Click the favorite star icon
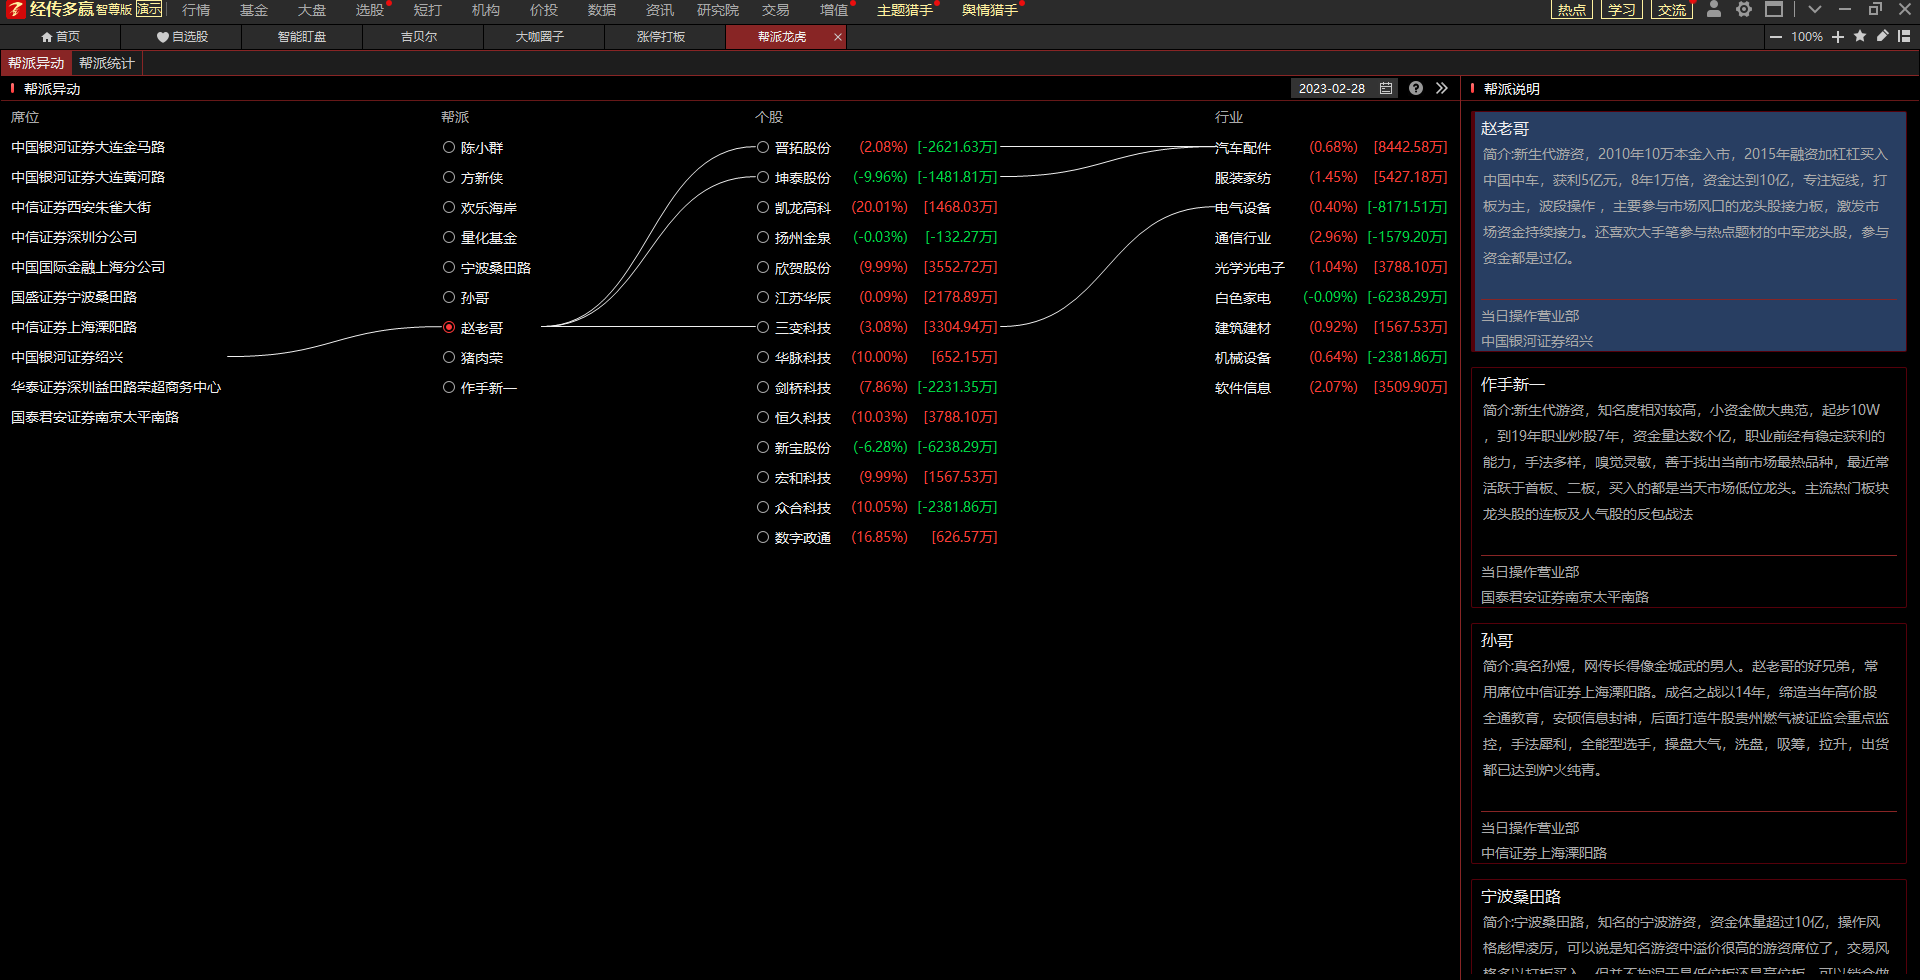 (1860, 36)
